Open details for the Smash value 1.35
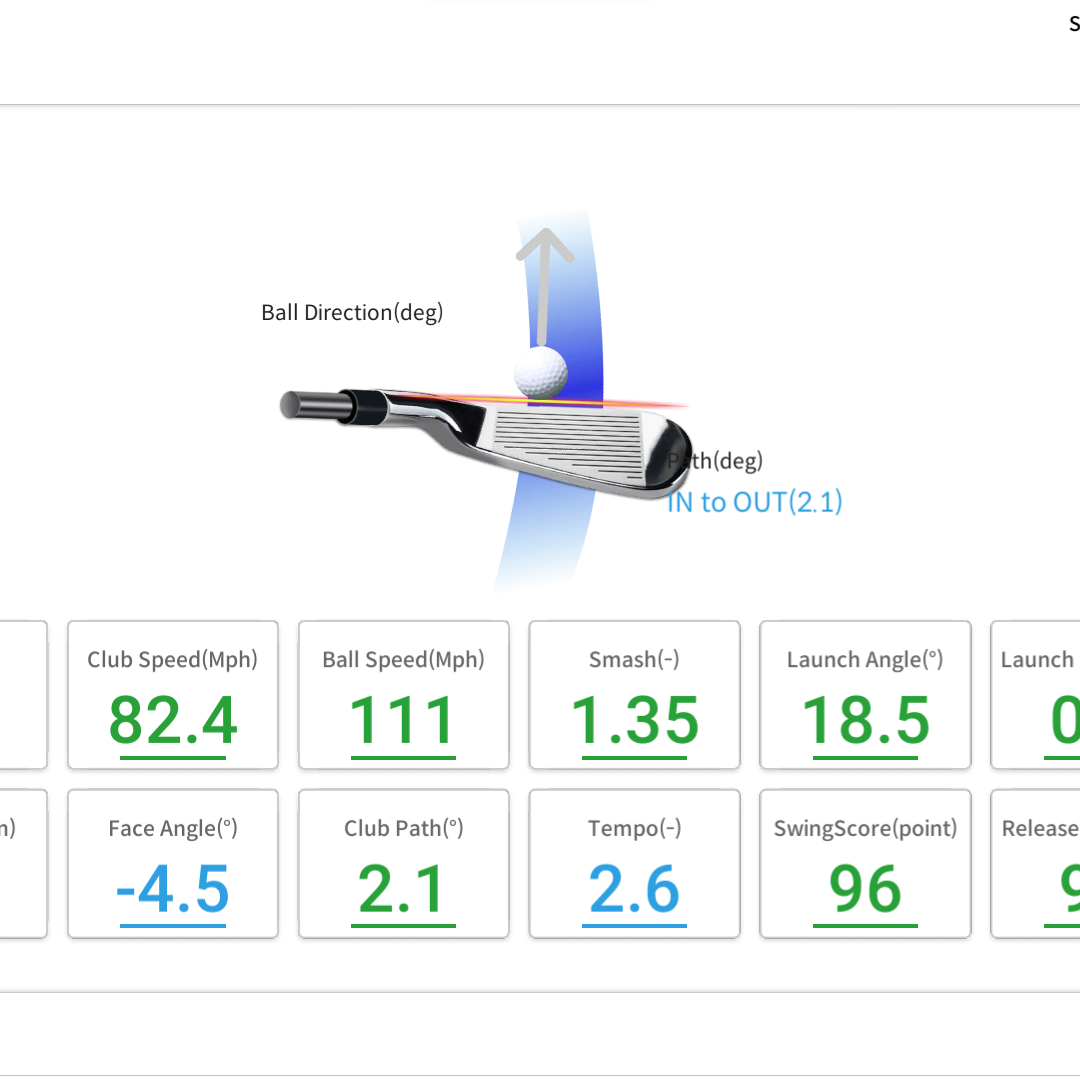The width and height of the screenshot is (1080, 1080). pyautogui.click(x=634, y=695)
